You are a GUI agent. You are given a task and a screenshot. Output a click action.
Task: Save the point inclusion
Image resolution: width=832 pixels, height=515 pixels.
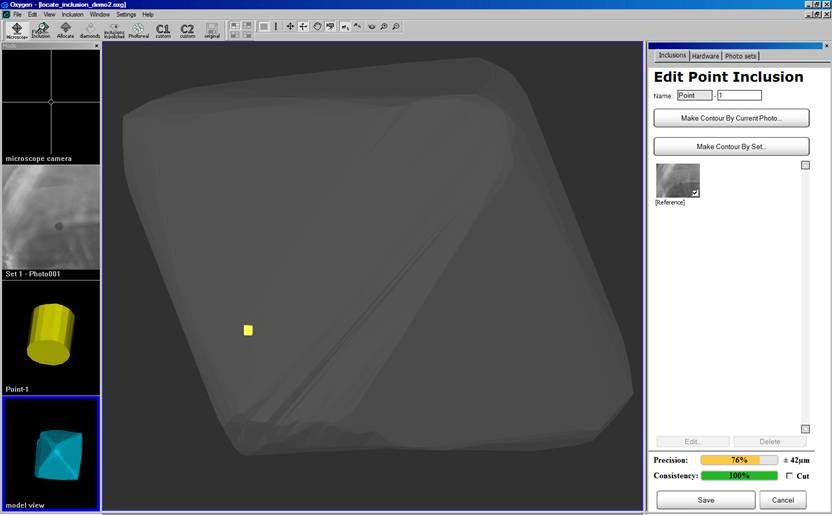coord(705,500)
